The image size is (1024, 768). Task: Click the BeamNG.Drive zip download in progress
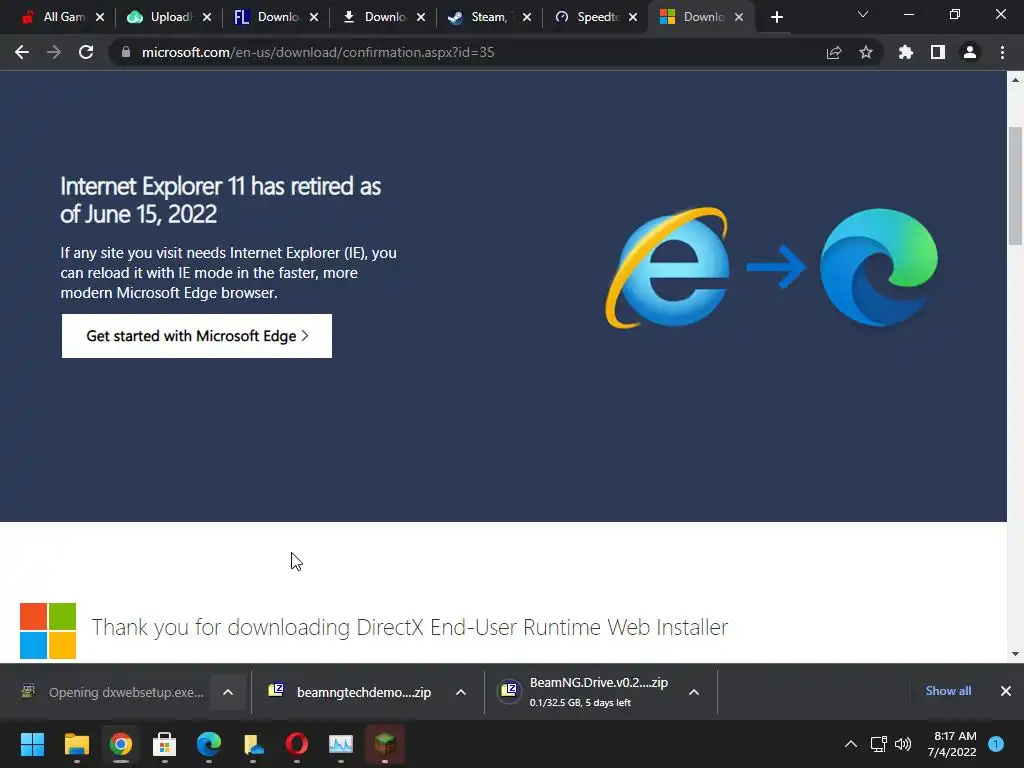pyautogui.click(x=583, y=692)
